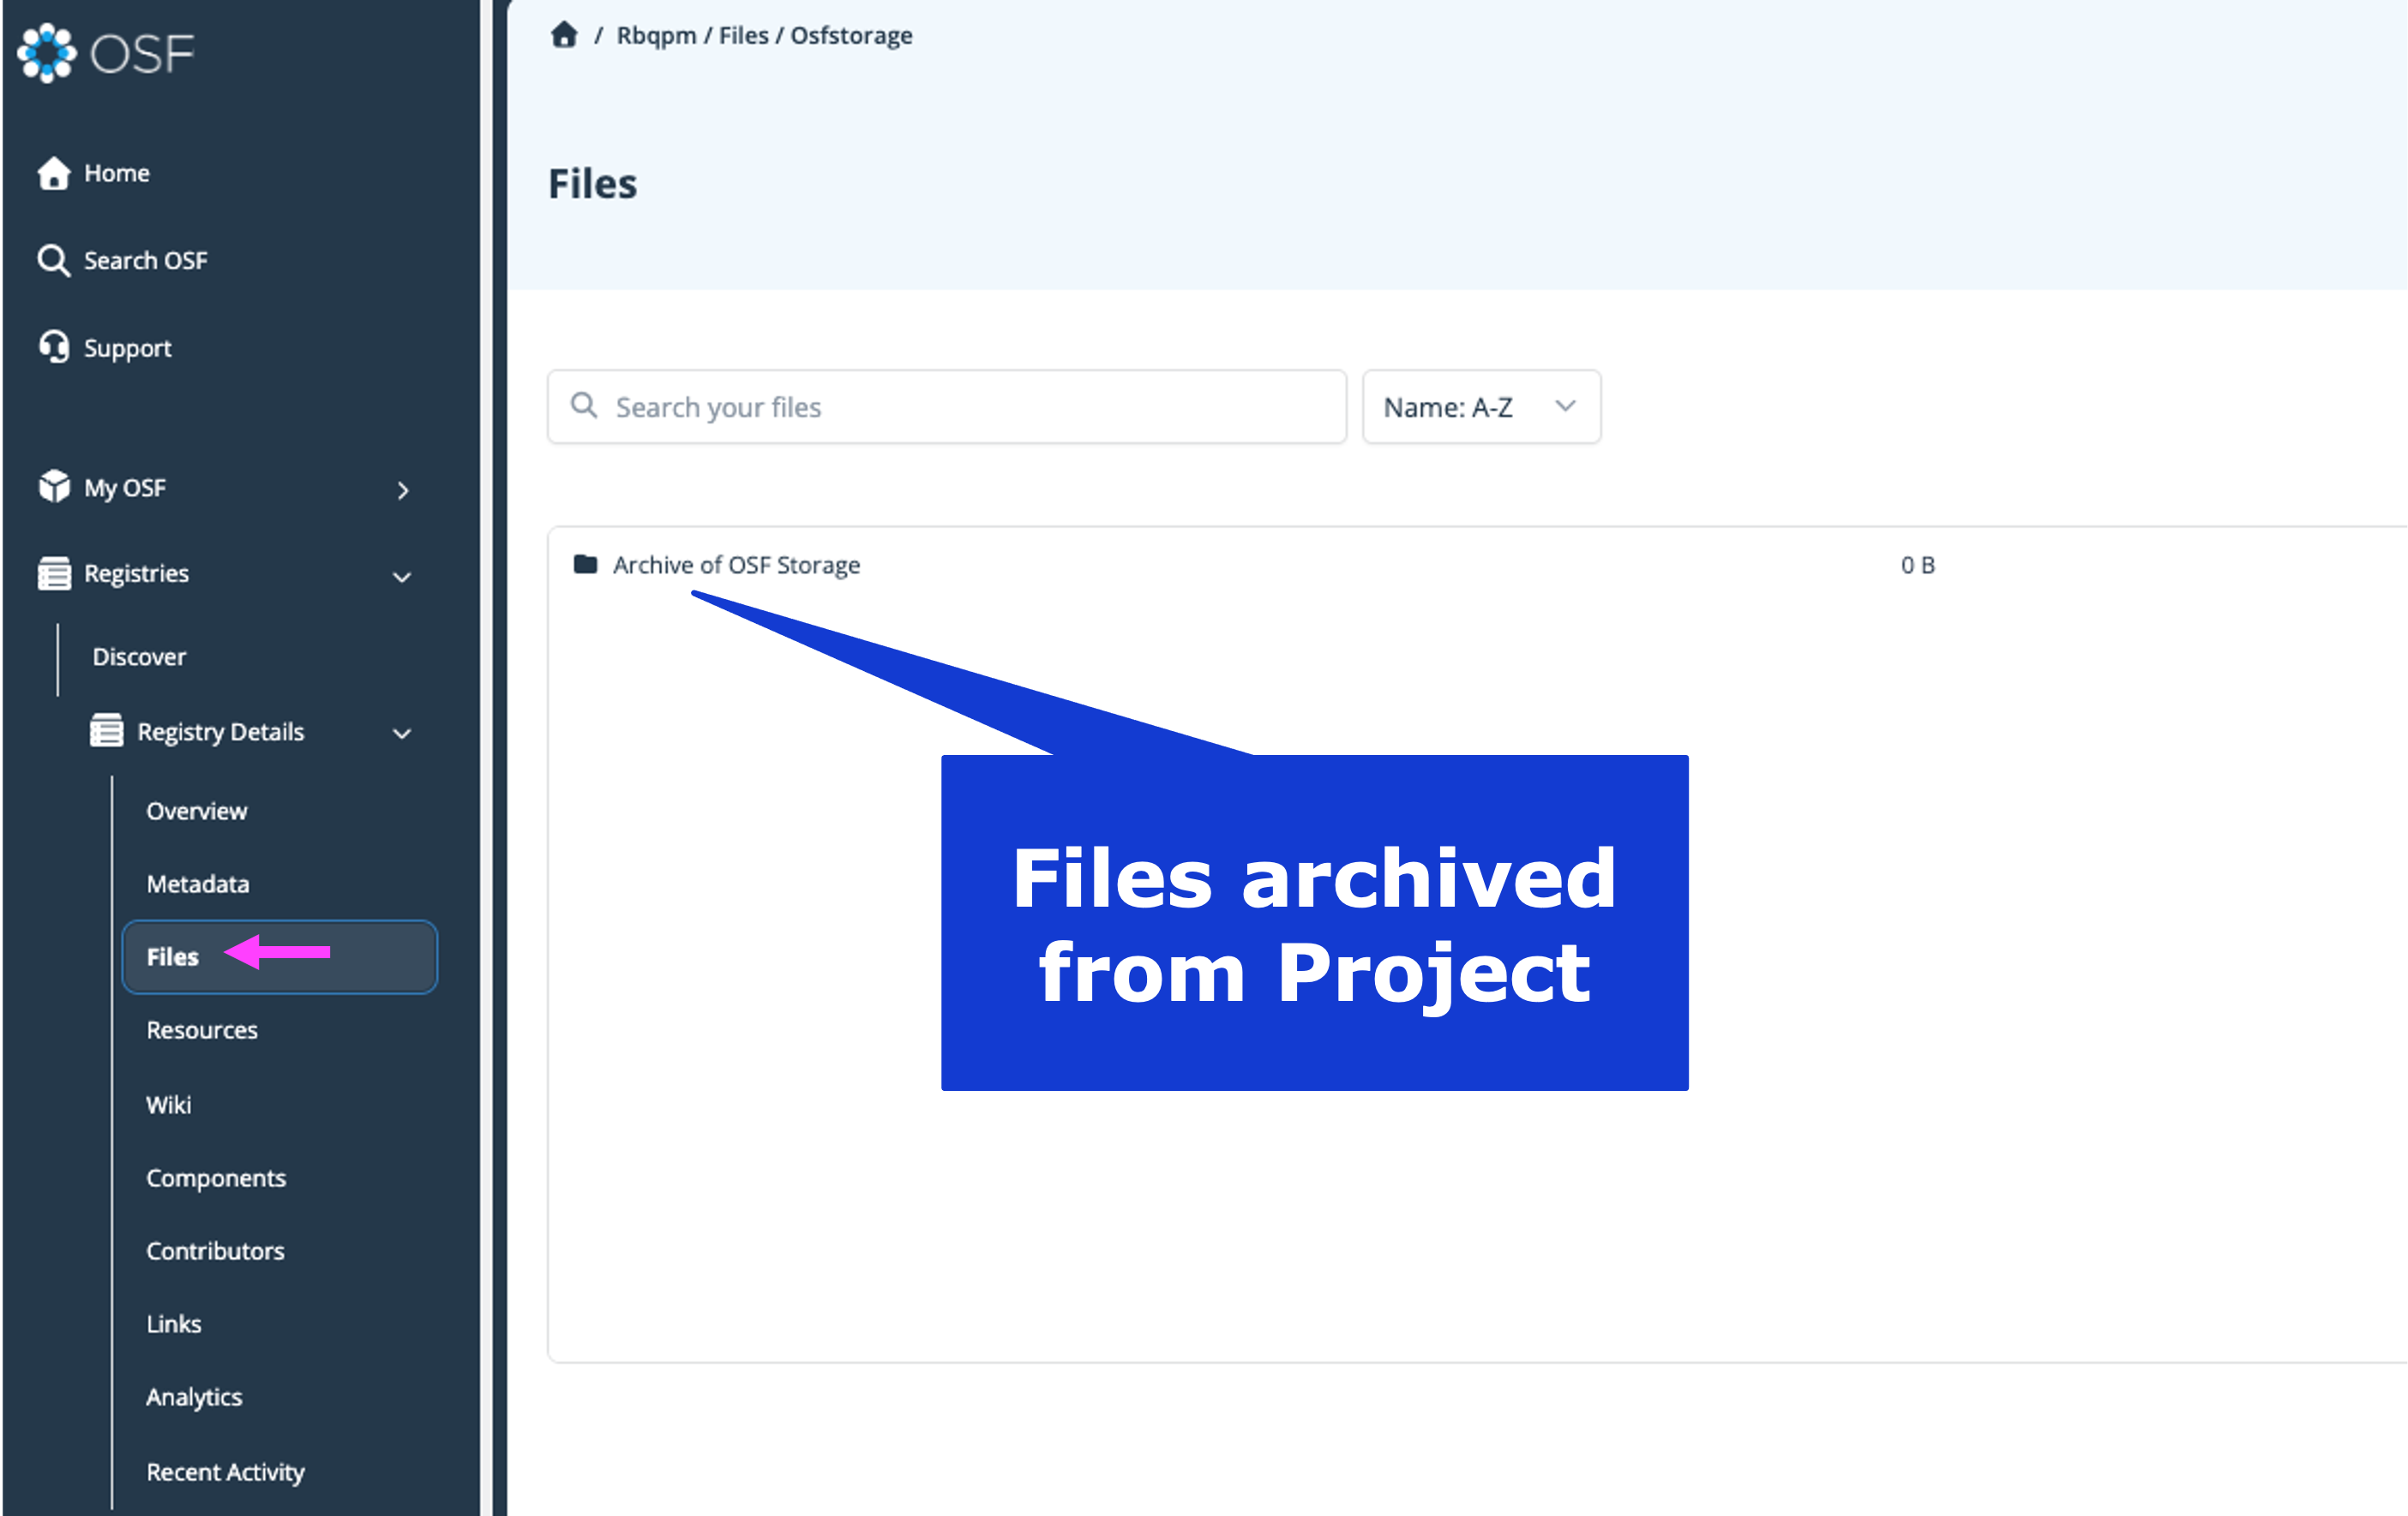The width and height of the screenshot is (2408, 1516).
Task: Select the Files menu item
Action: 280,957
